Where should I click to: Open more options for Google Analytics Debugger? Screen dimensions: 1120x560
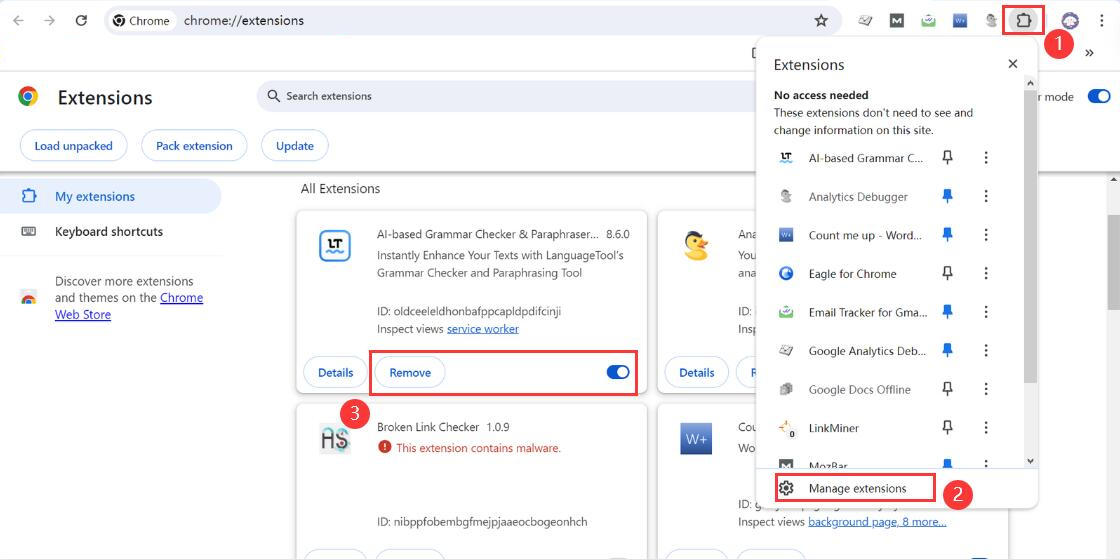click(986, 351)
